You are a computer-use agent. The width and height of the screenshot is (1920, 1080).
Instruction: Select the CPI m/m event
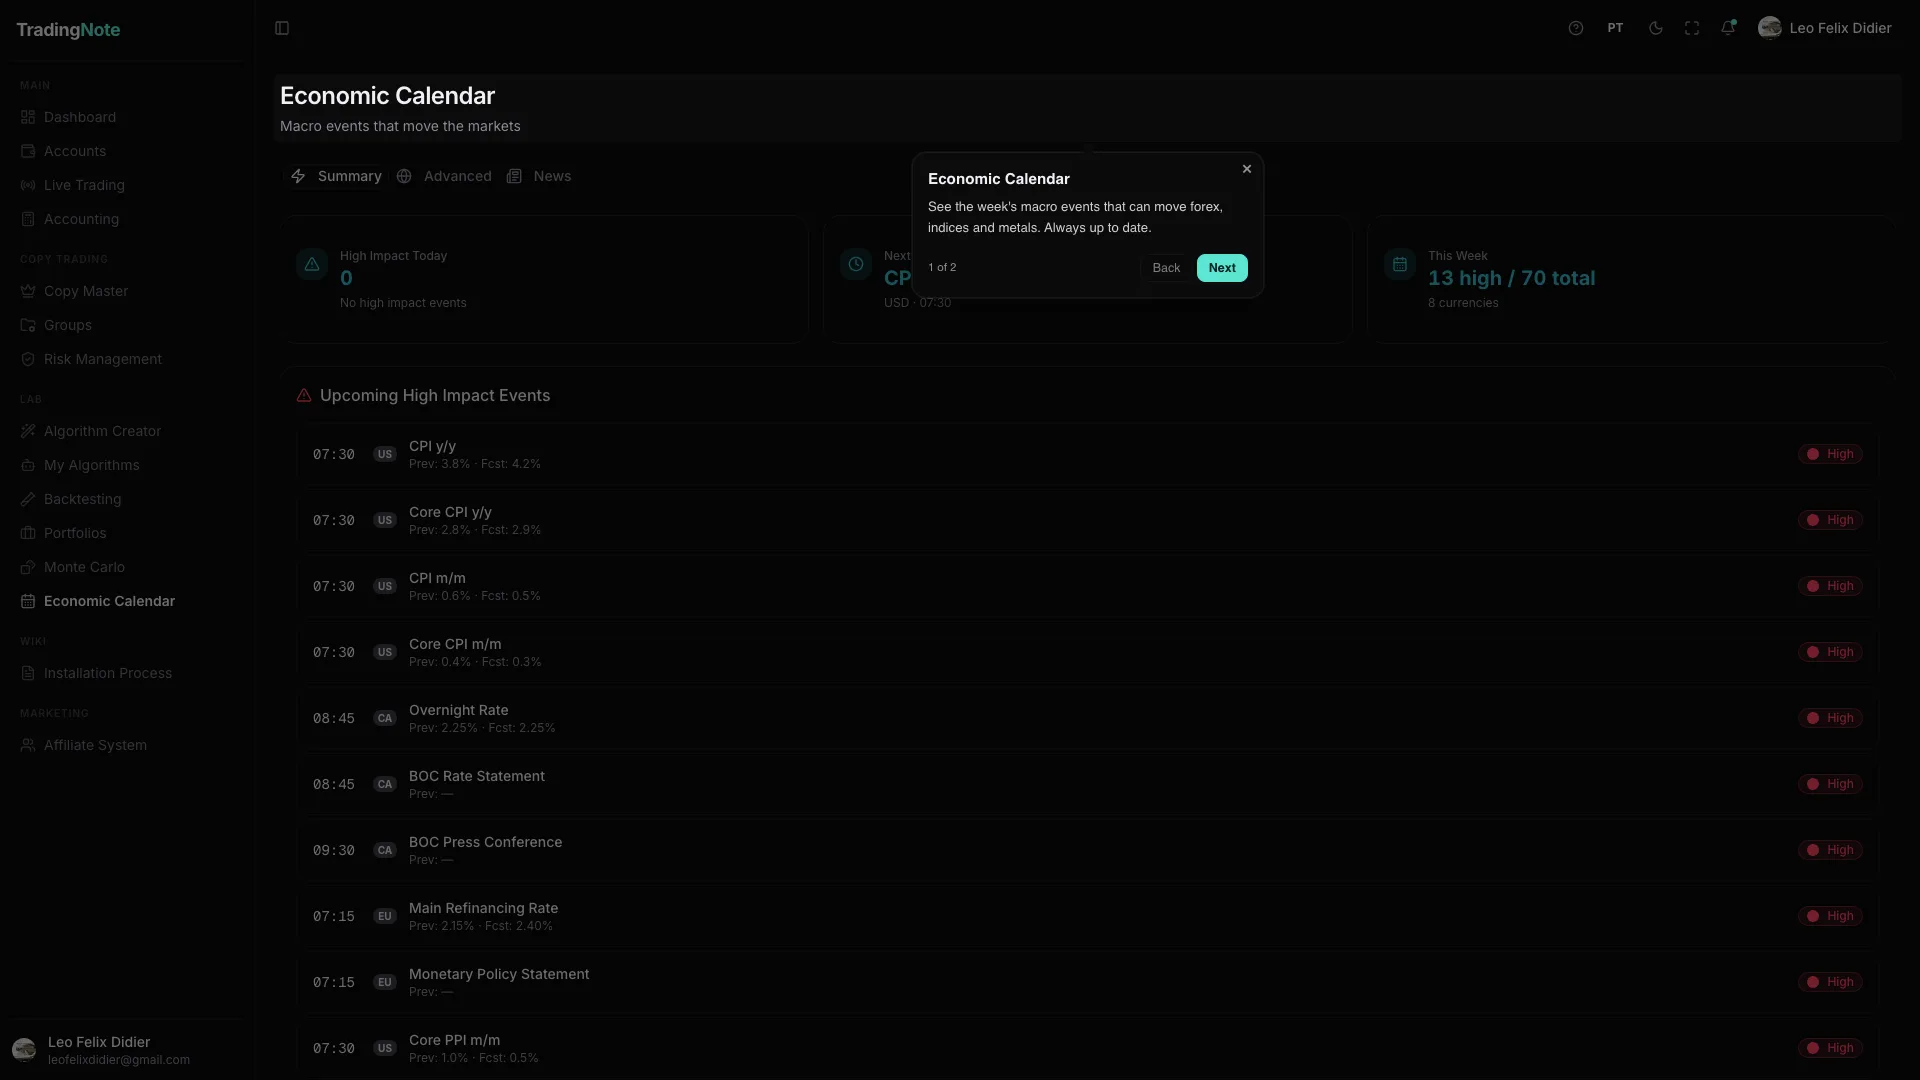(1087, 586)
